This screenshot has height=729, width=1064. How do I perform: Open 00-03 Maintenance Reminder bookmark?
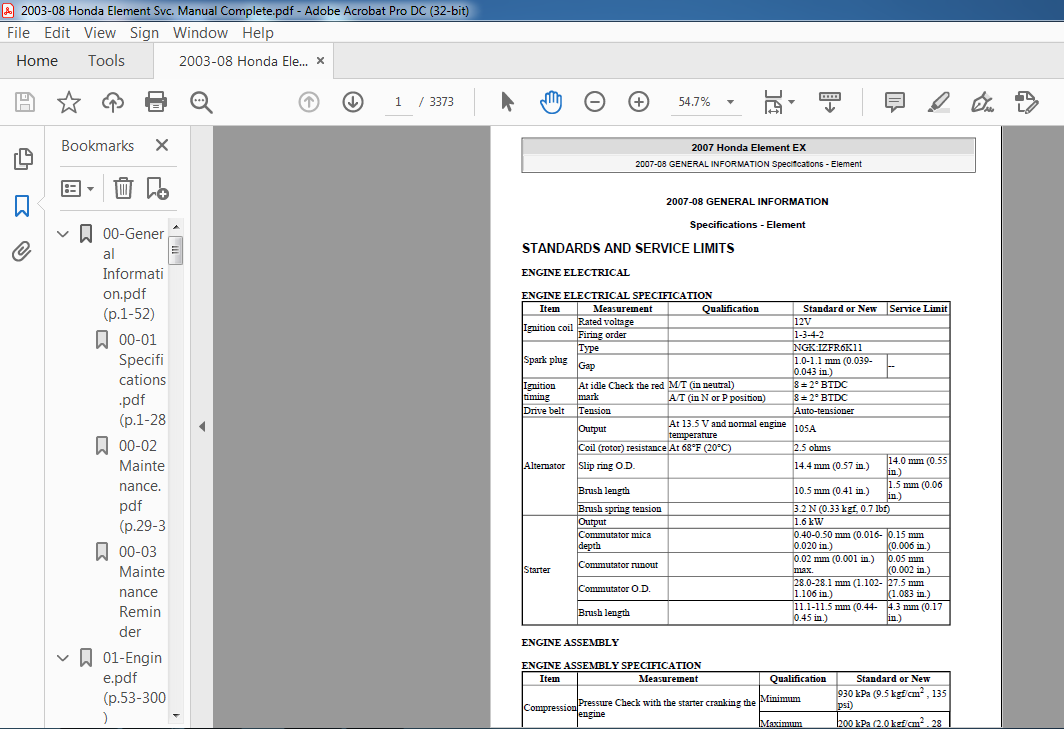coord(142,591)
